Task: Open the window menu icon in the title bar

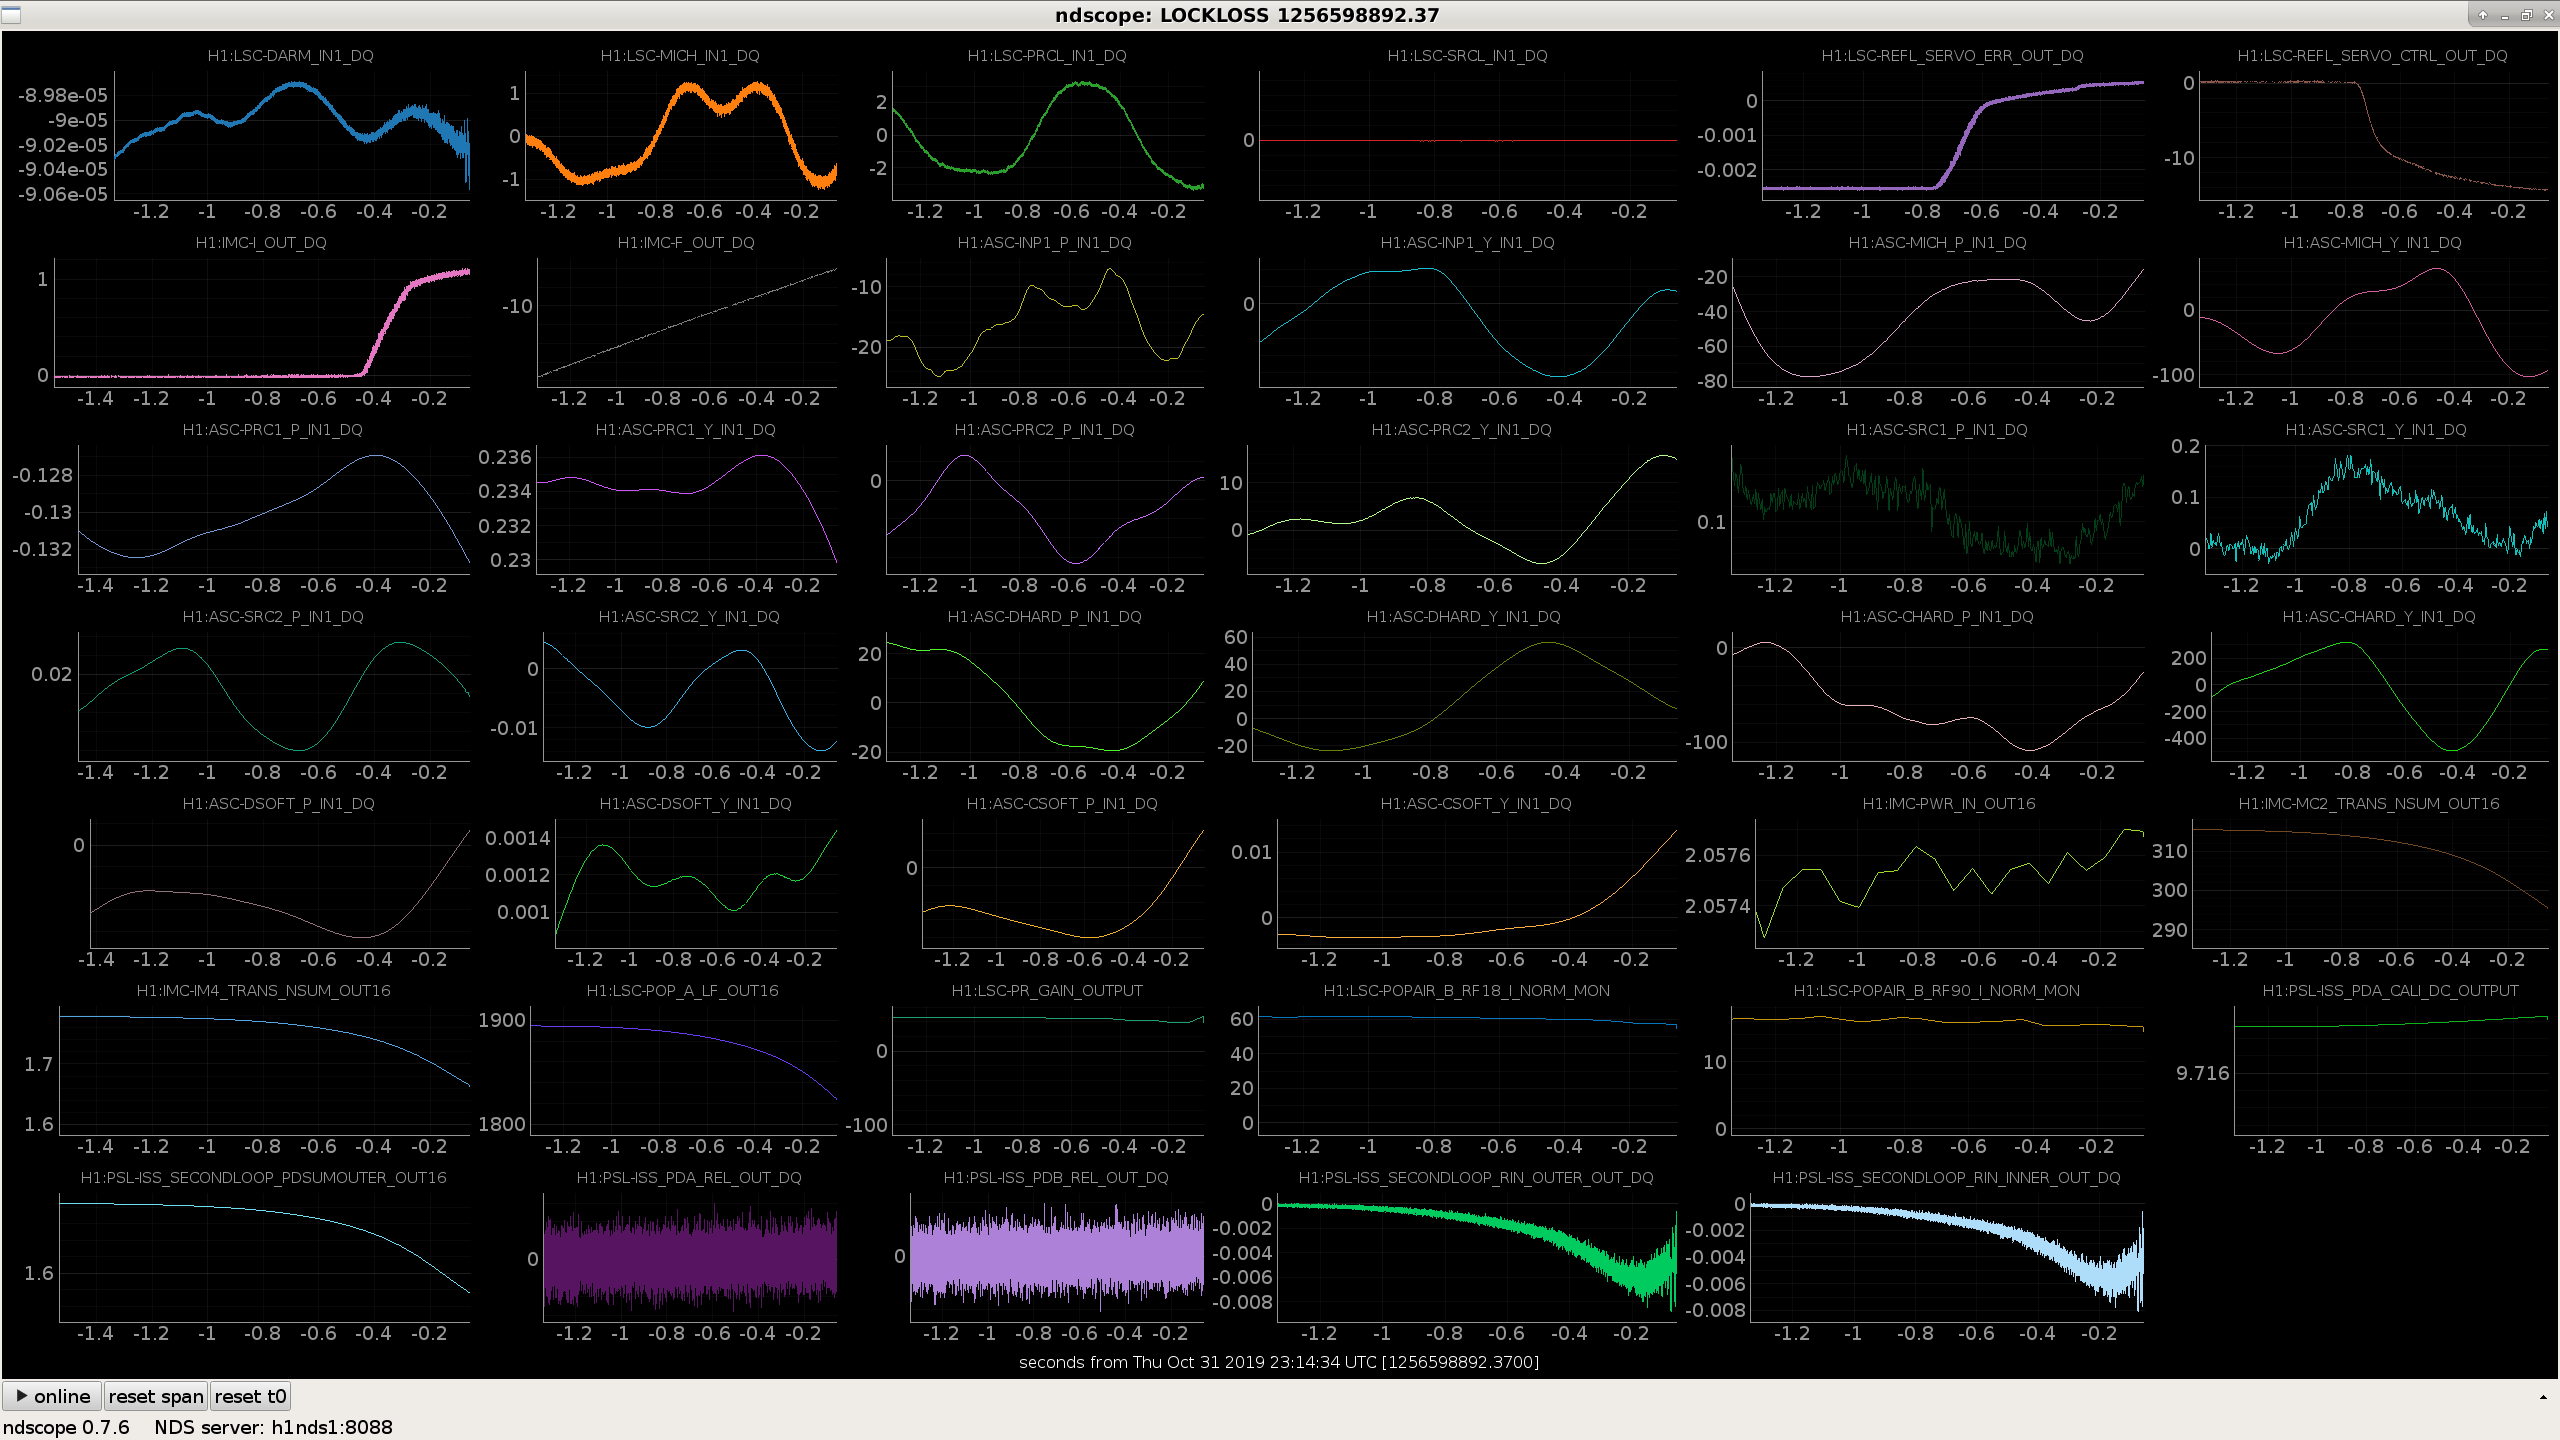Action: pyautogui.click(x=11, y=15)
